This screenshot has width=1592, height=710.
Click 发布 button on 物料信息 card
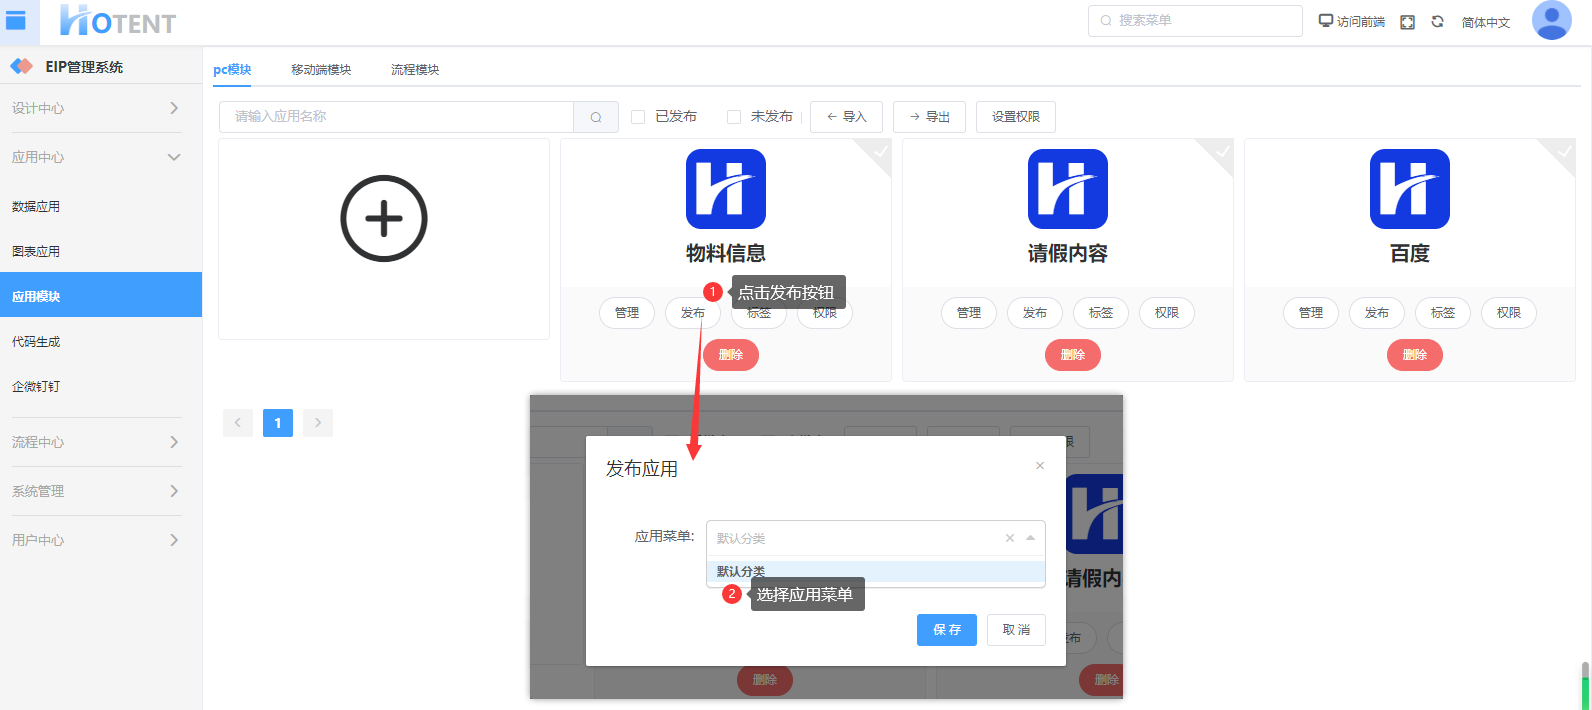(x=691, y=313)
